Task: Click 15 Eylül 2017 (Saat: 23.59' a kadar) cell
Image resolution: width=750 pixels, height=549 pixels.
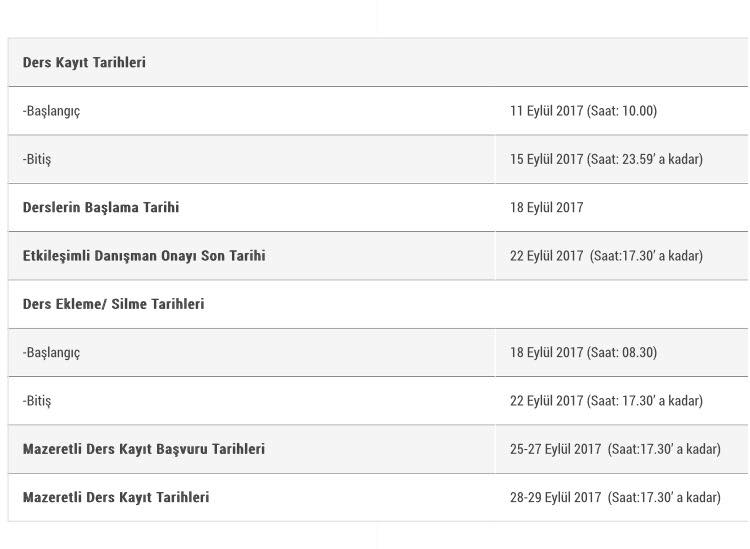Action: tap(606, 159)
